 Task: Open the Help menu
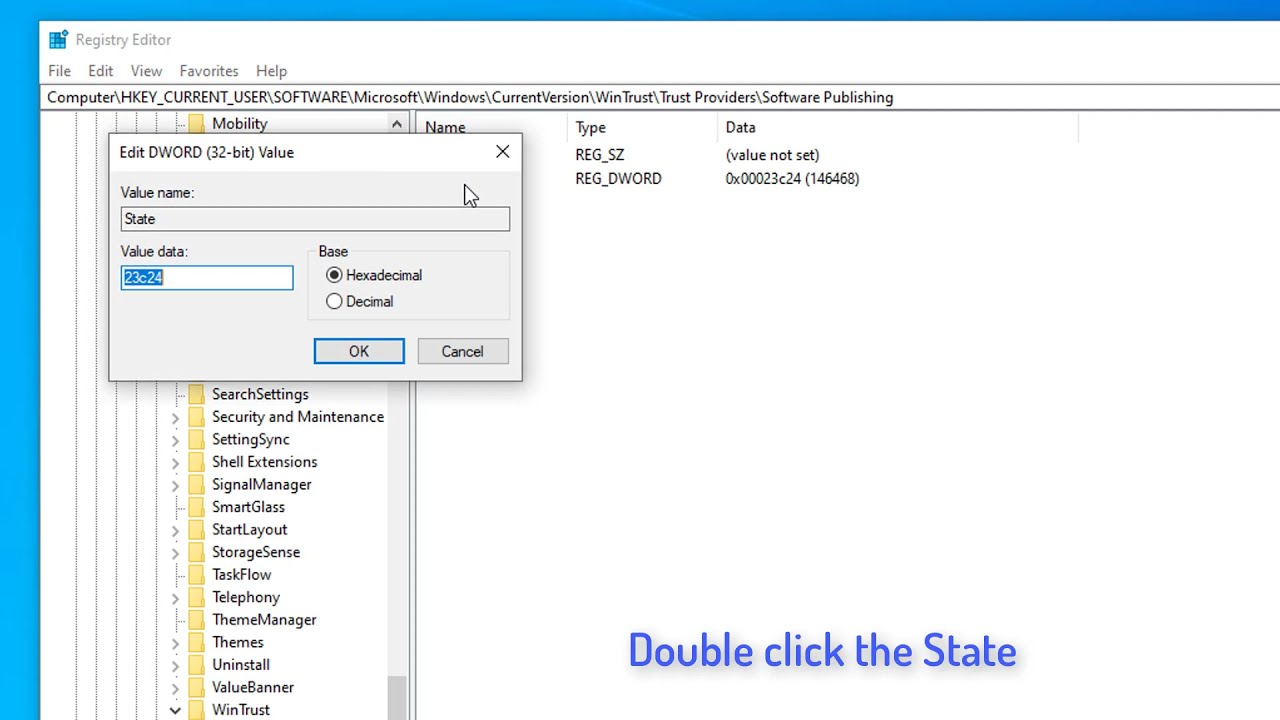[271, 71]
